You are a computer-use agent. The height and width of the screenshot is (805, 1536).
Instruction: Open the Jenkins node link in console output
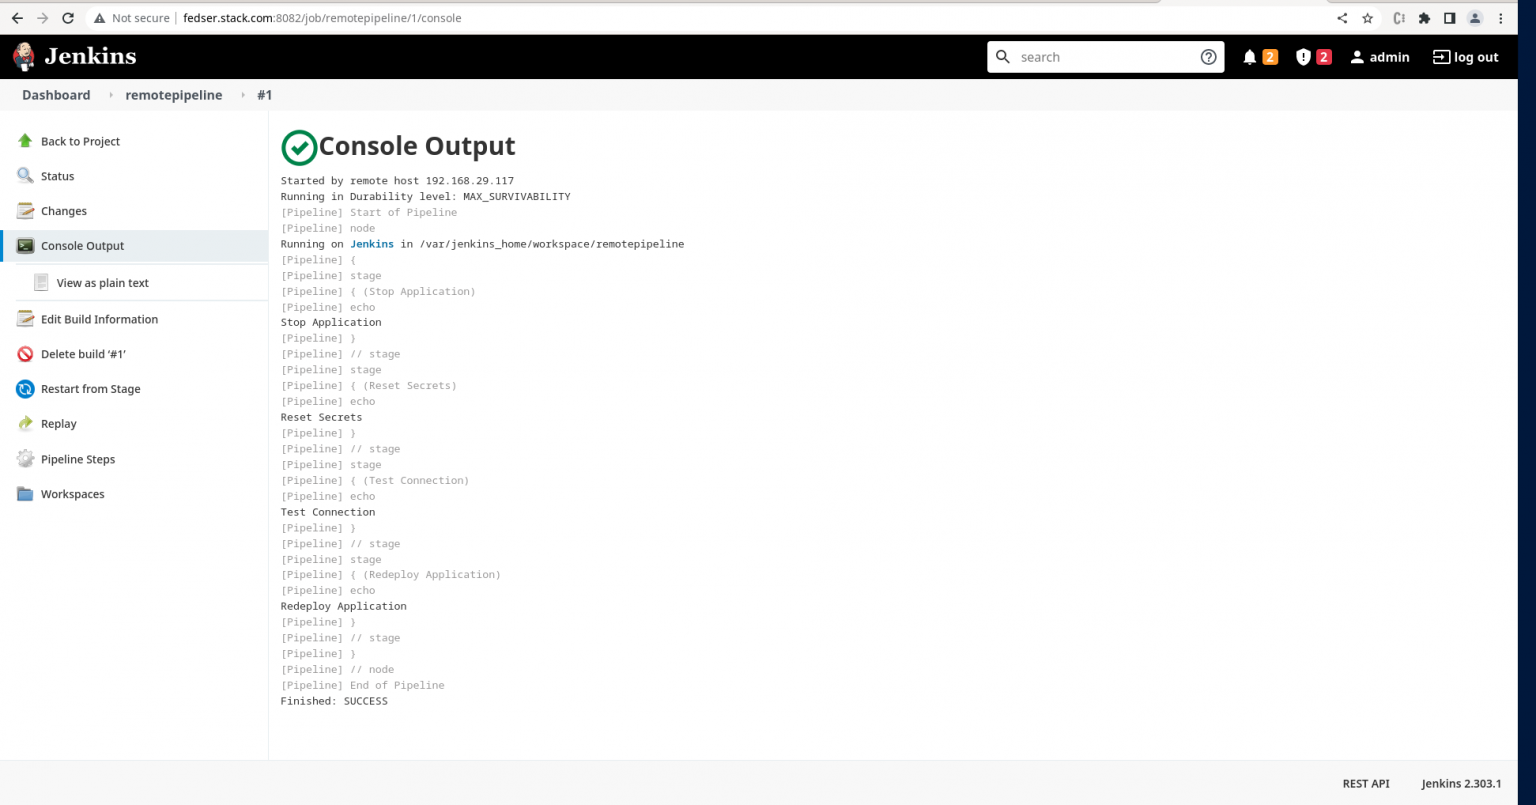pos(370,243)
